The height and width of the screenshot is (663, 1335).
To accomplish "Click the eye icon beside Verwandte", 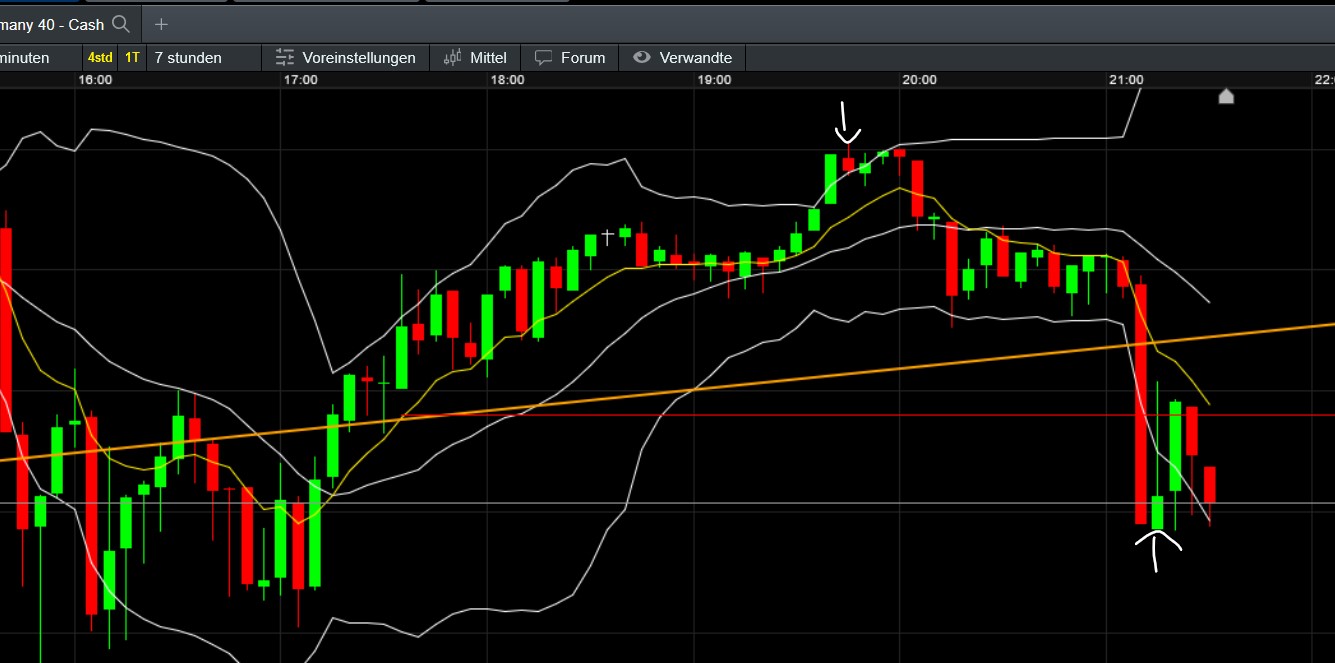I will click(642, 58).
